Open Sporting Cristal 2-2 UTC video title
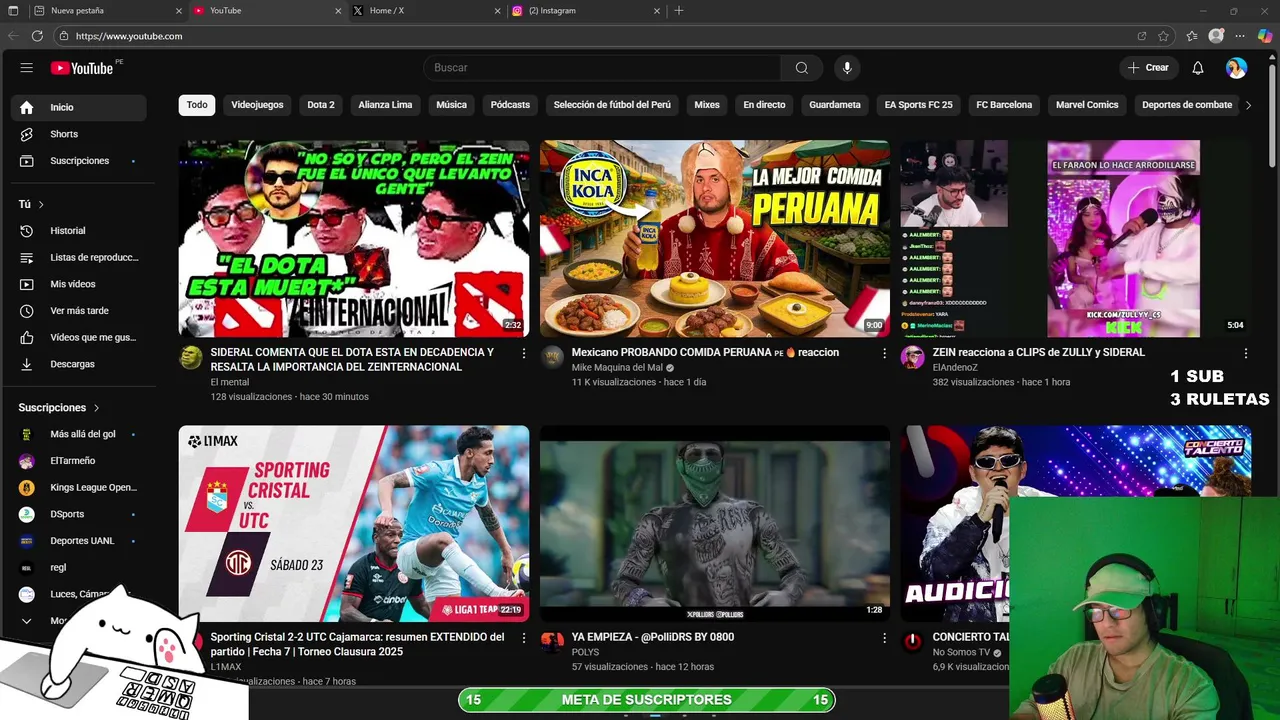The width and height of the screenshot is (1280, 720). point(357,644)
